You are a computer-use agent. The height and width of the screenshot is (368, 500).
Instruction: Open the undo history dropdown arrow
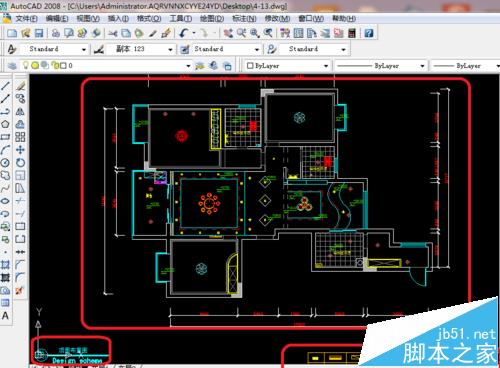(x=194, y=33)
